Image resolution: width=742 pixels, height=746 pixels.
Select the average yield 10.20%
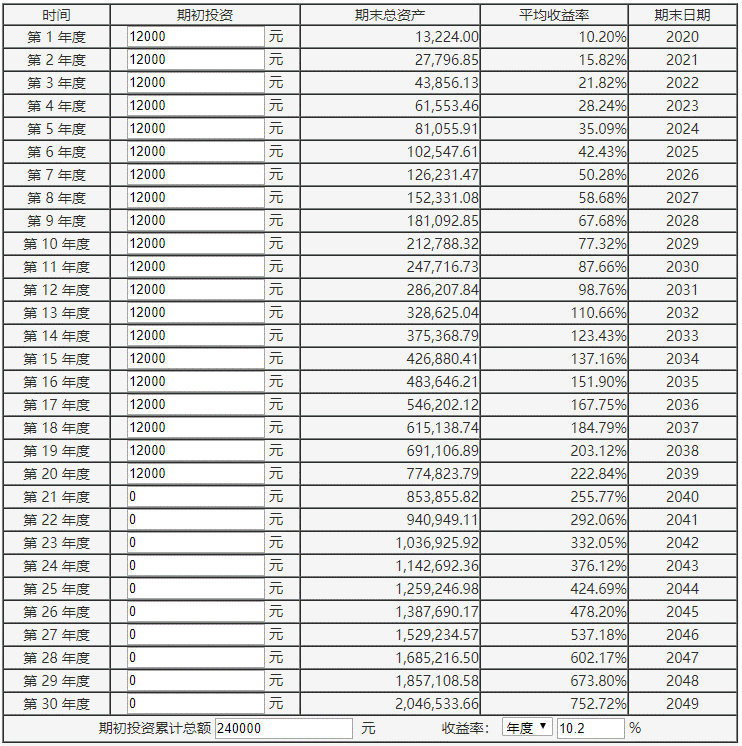pos(603,37)
